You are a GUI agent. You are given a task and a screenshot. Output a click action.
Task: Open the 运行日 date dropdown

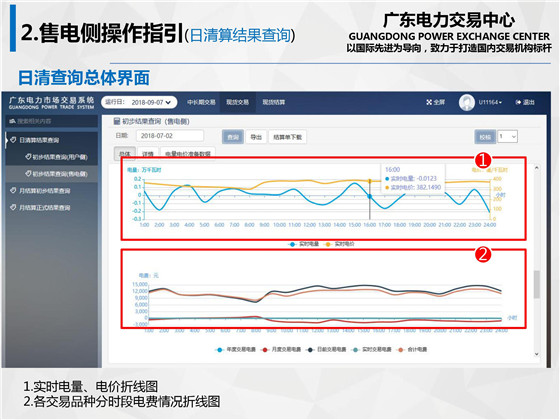pyautogui.click(x=139, y=102)
